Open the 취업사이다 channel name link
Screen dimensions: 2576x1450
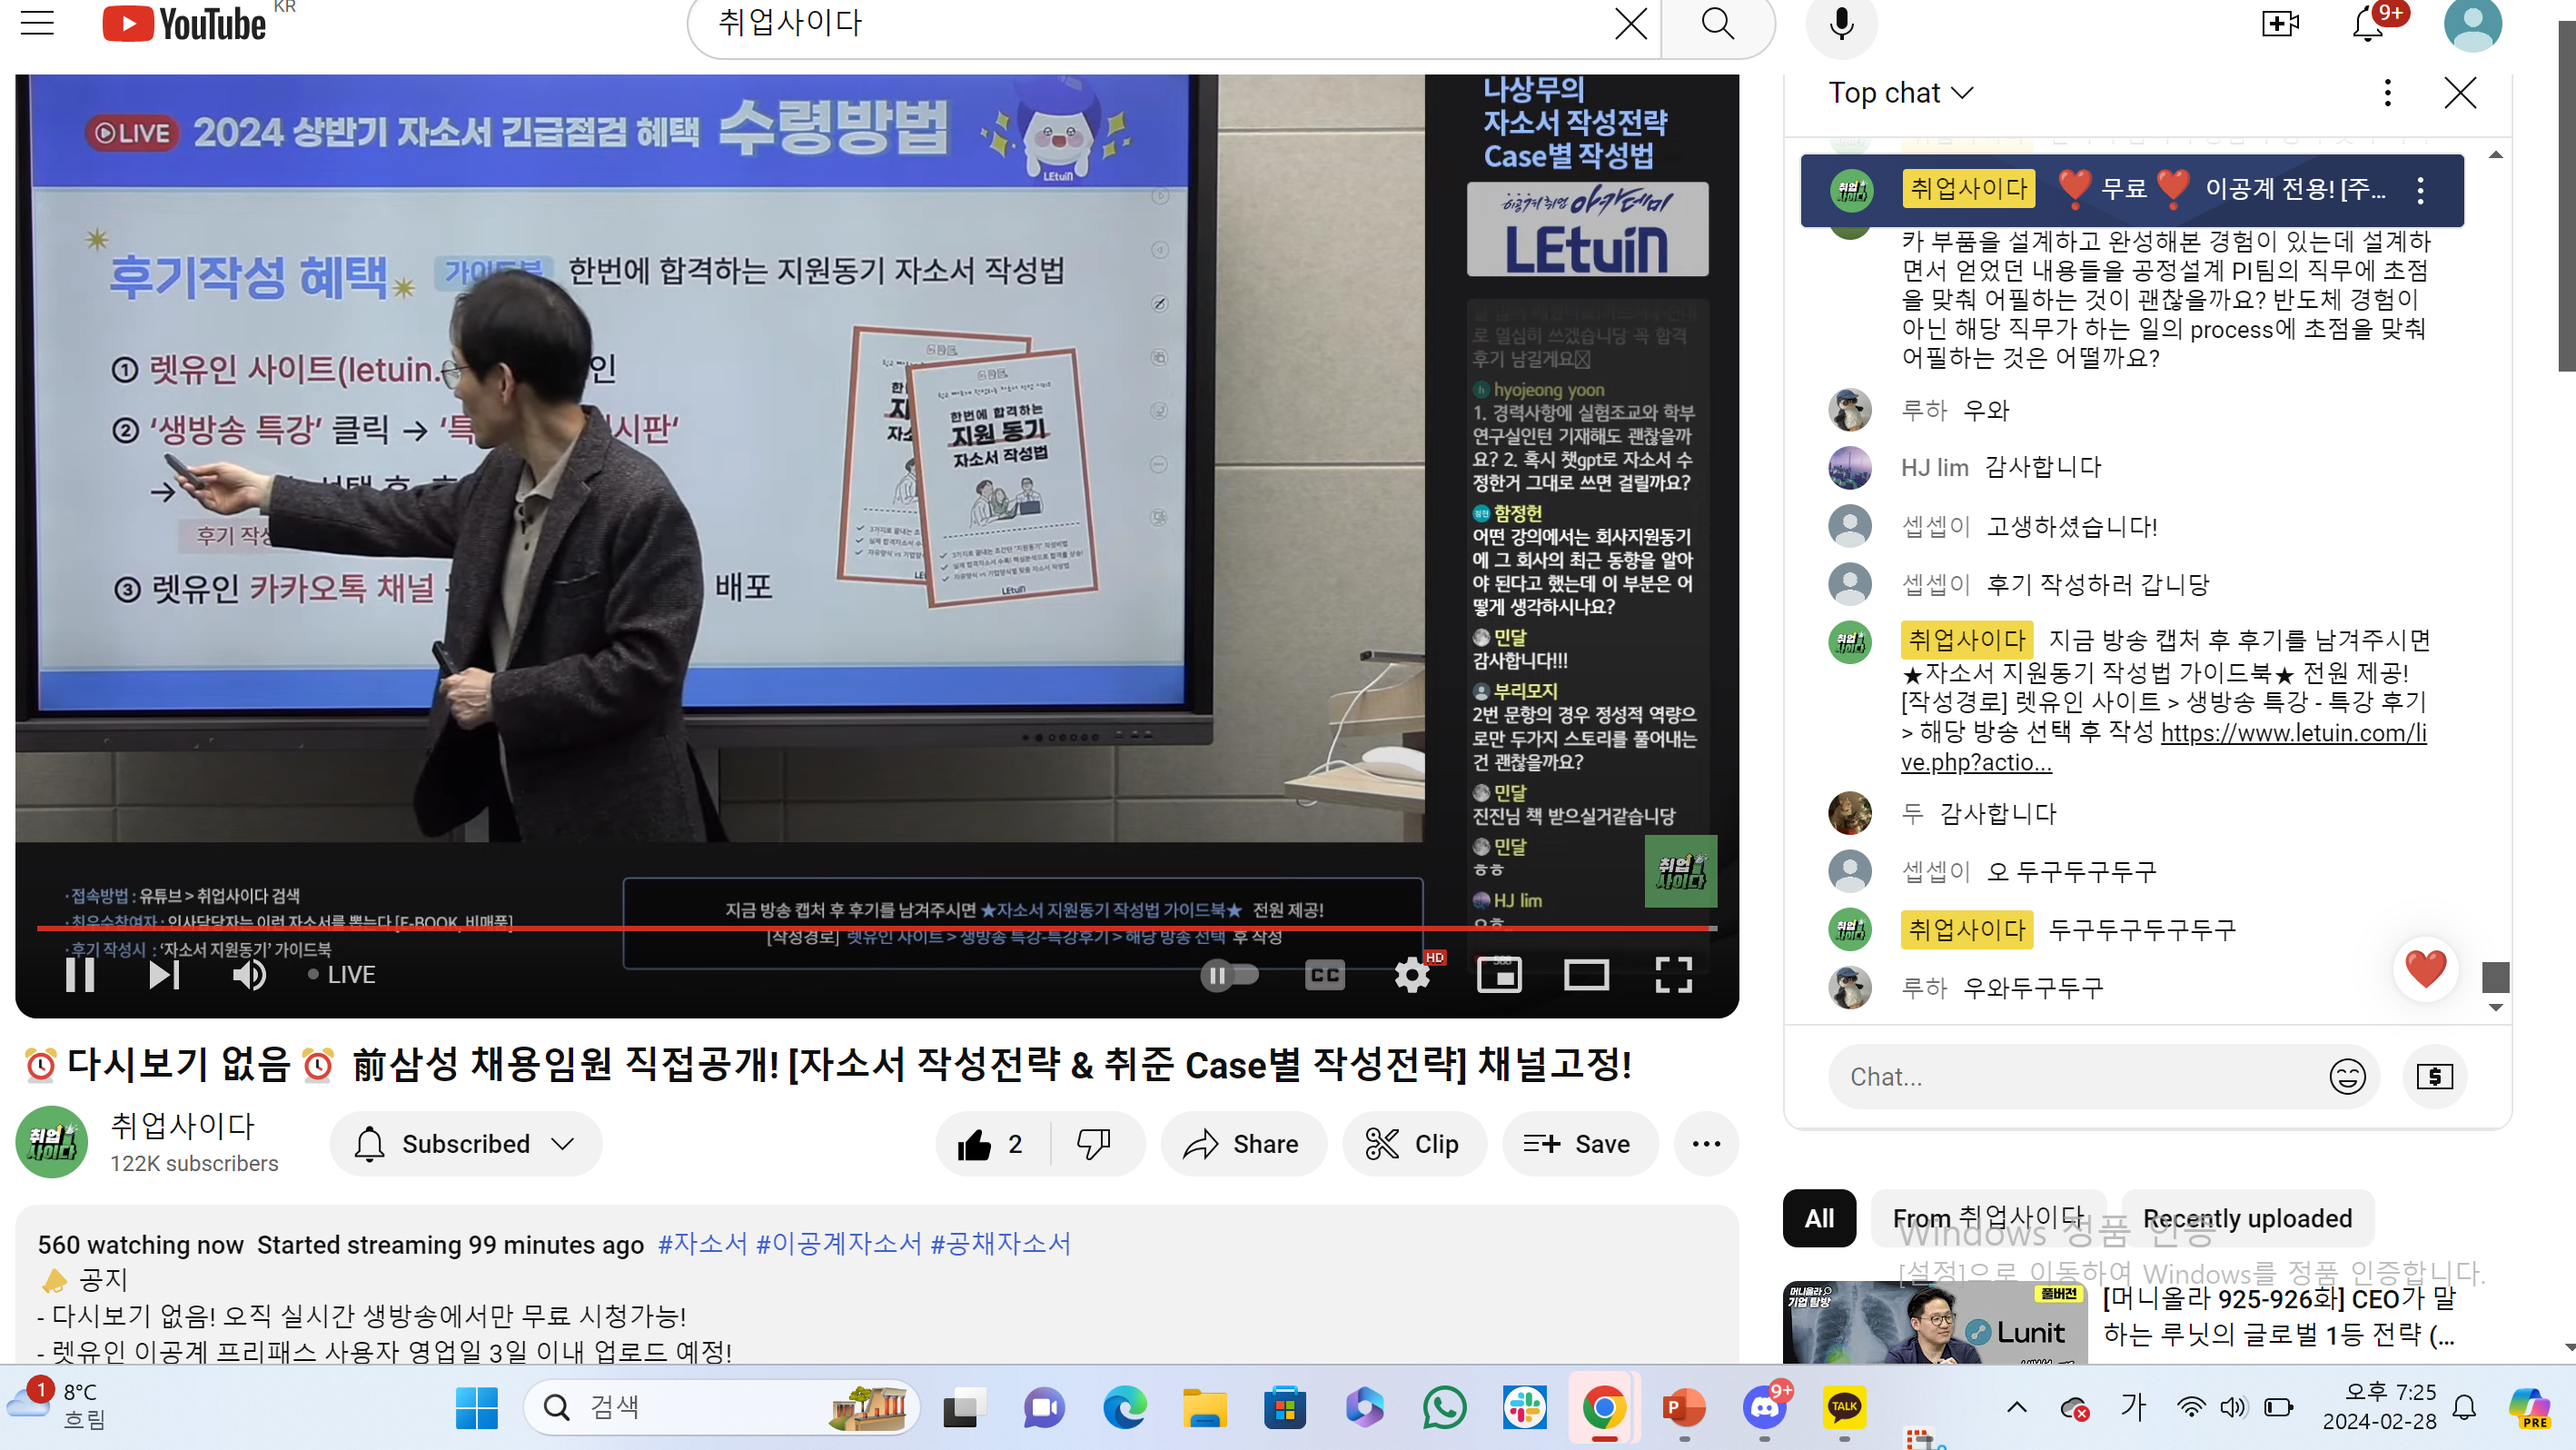point(183,1127)
